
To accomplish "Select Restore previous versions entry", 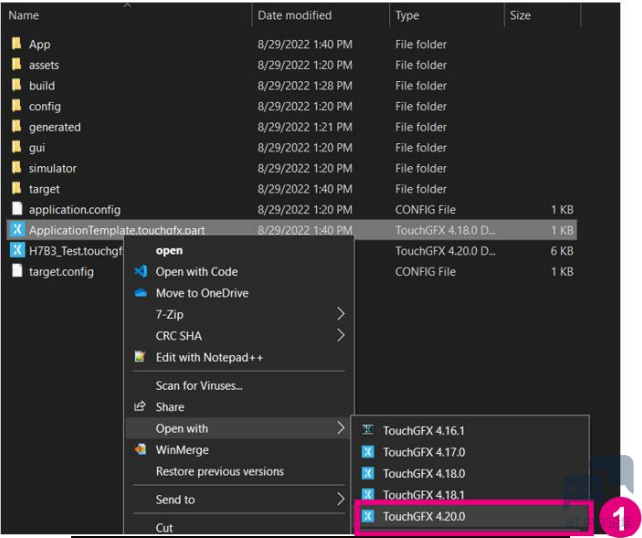I will pyautogui.click(x=239, y=471).
